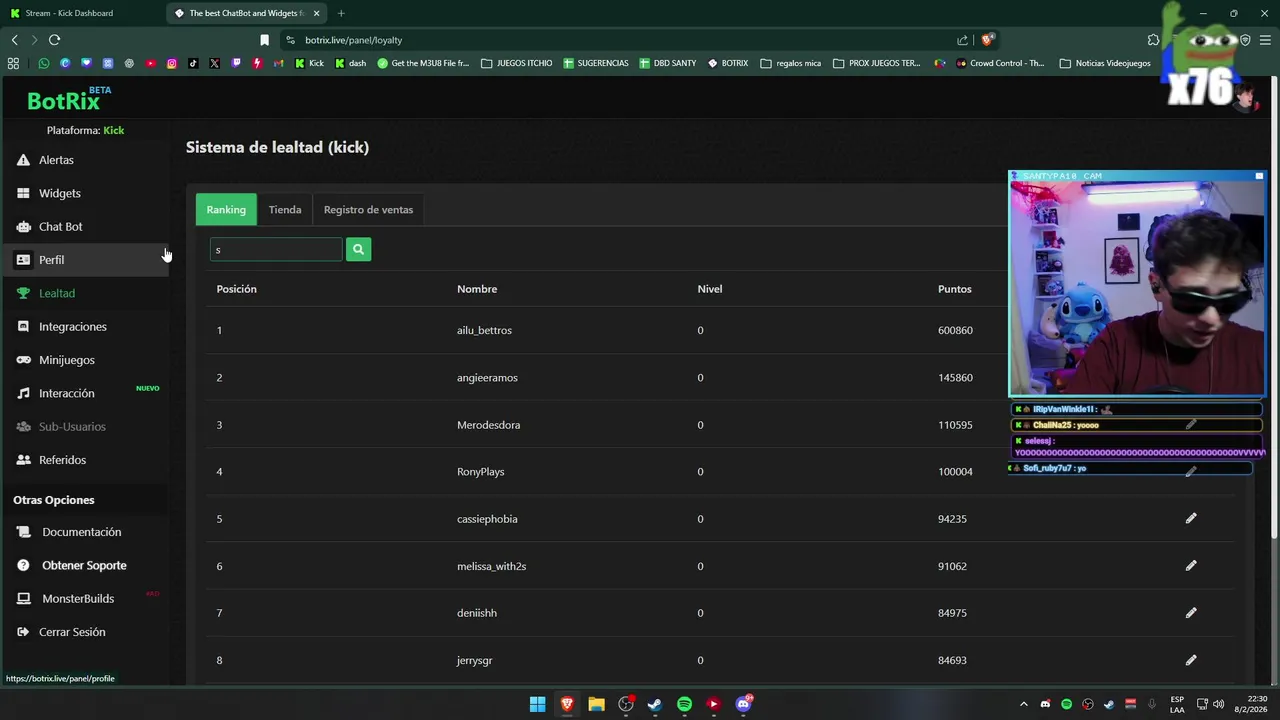
Task: Open the JUEGOS ITCHIO bookmark folder
Action: (517, 63)
